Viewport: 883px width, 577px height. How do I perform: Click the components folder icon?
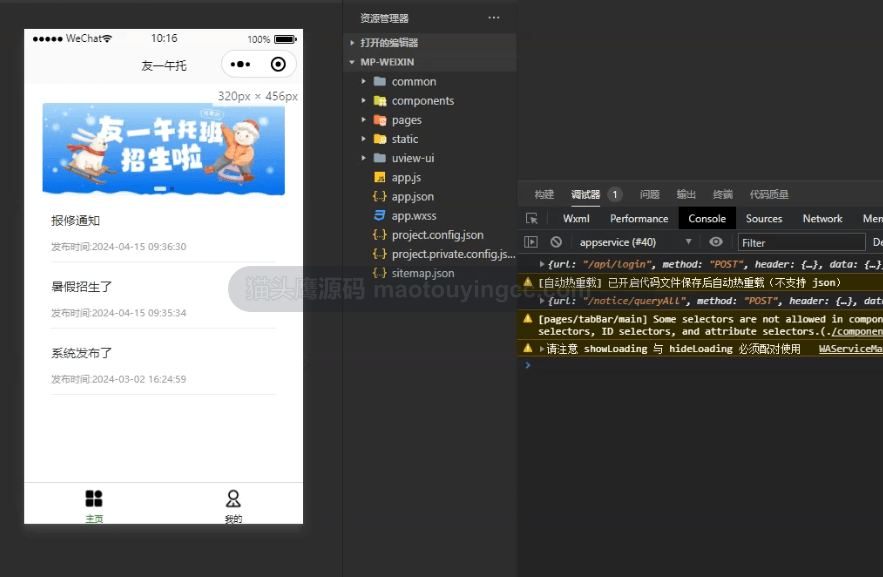[x=380, y=101]
